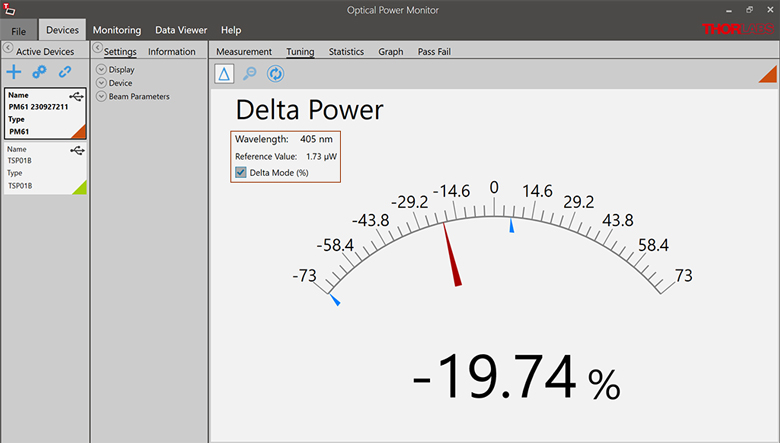Collapse the Active Devices panel arrow
This screenshot has width=780, height=443.
pos(8,48)
